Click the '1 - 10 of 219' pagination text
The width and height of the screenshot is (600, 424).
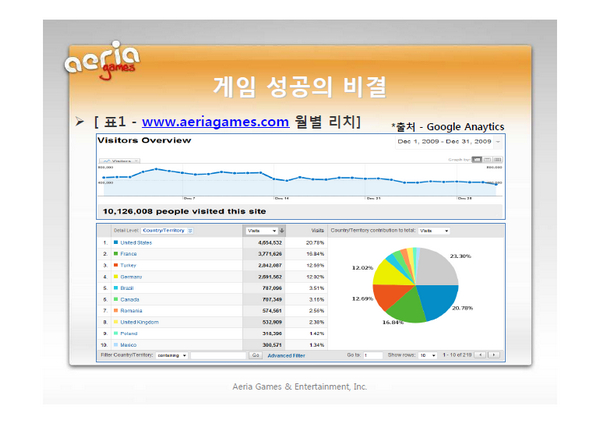(457, 355)
